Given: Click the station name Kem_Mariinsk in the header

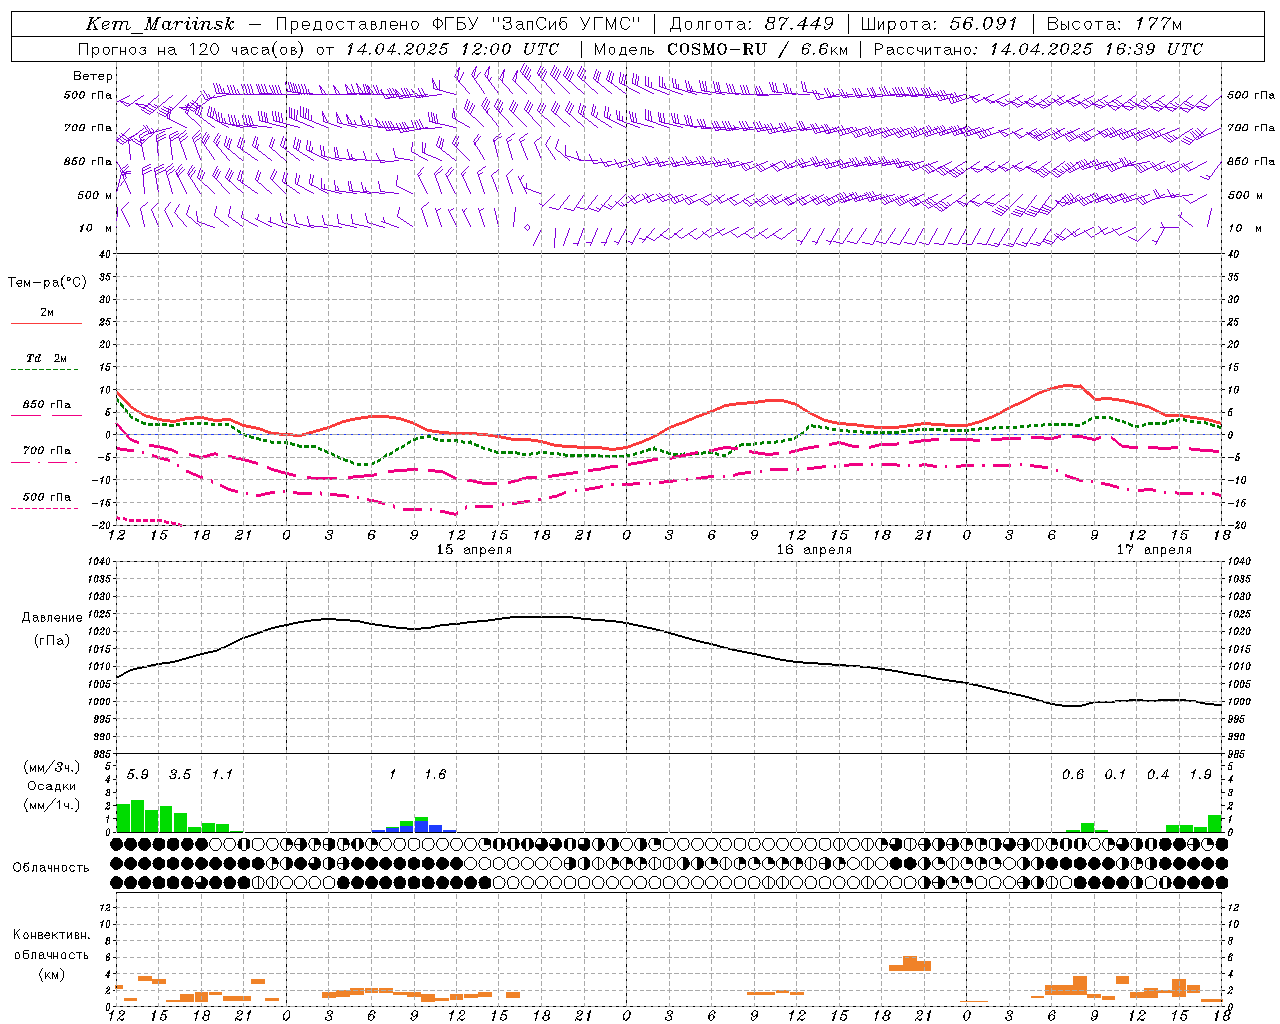Looking at the screenshot, I should tap(160, 24).
